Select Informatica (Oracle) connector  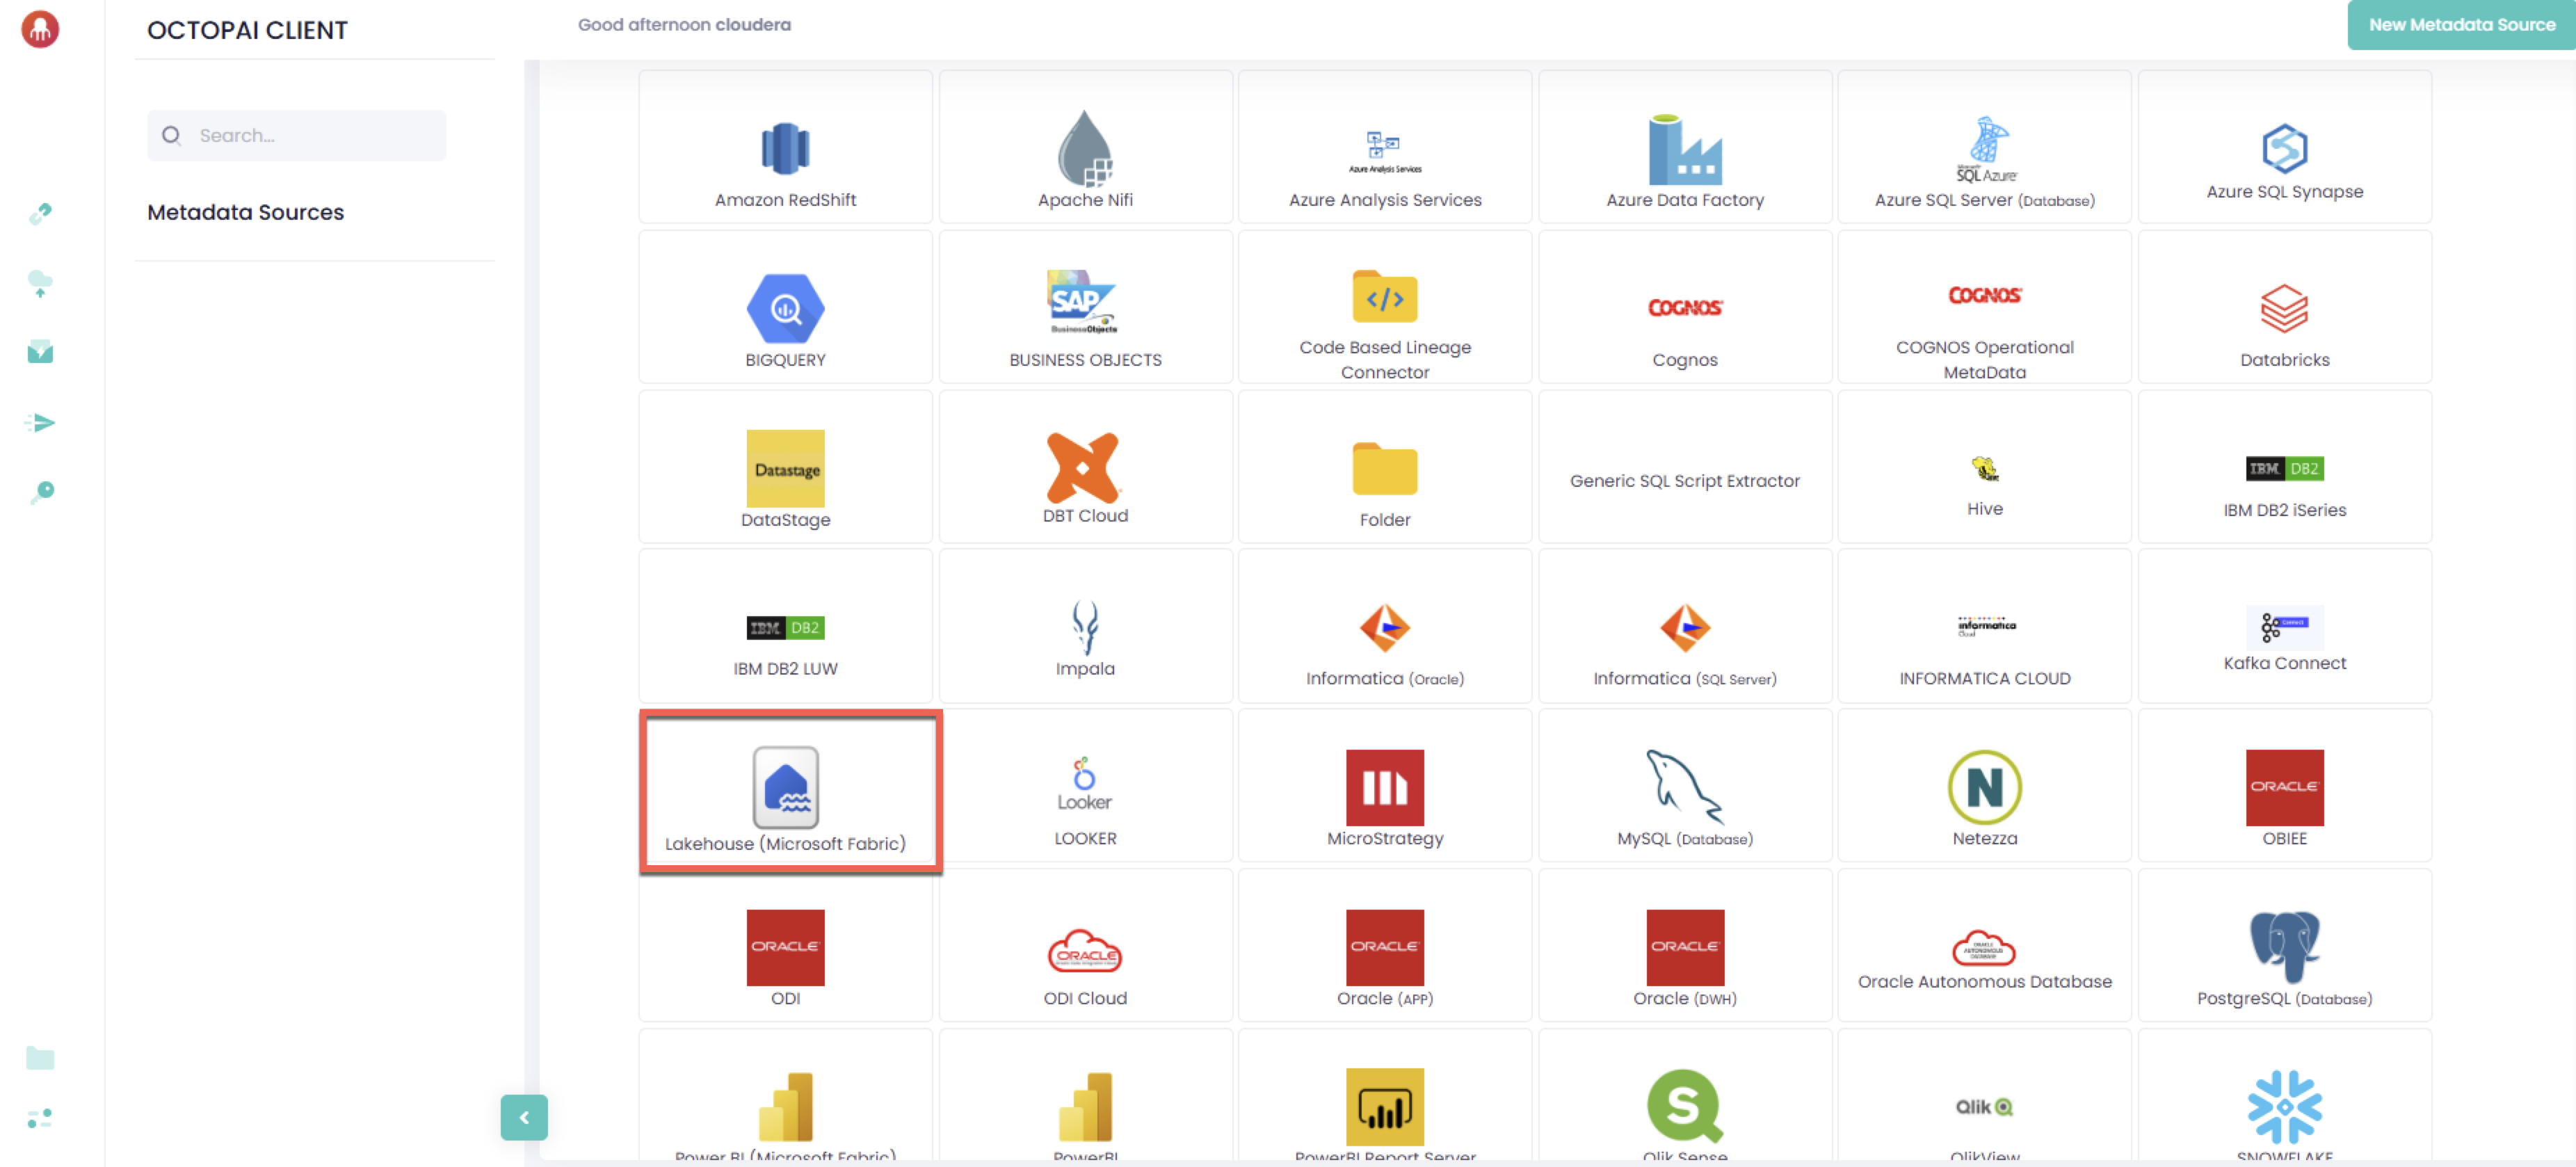[x=1385, y=626]
